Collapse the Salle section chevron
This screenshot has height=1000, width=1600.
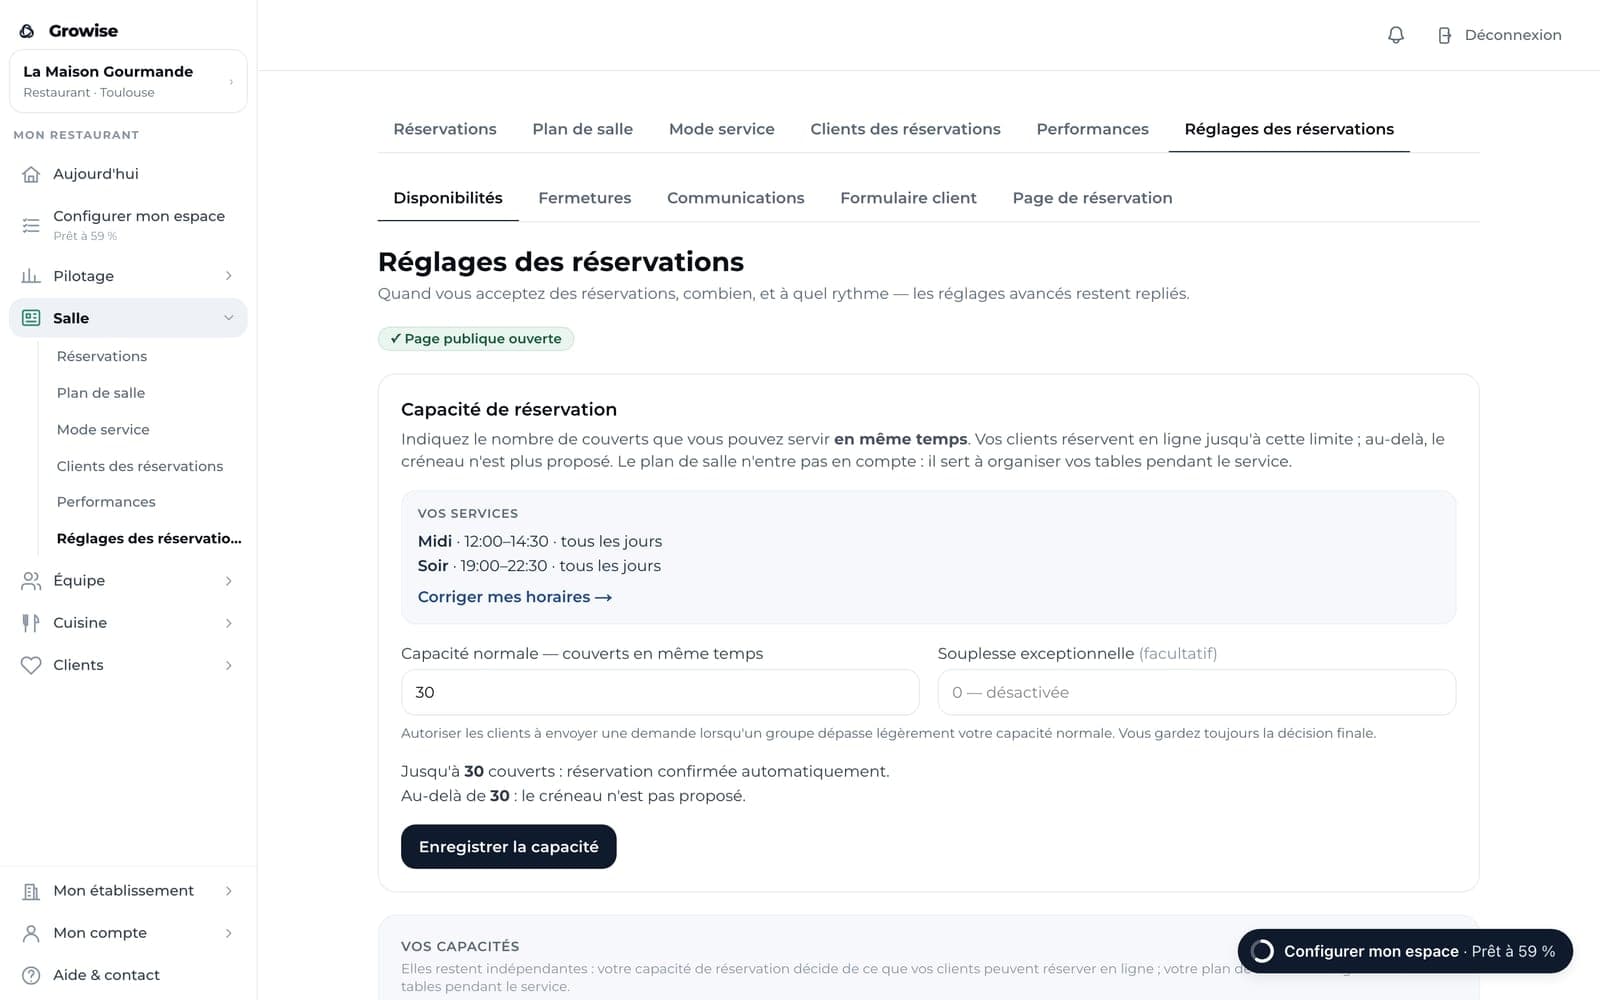click(x=228, y=318)
